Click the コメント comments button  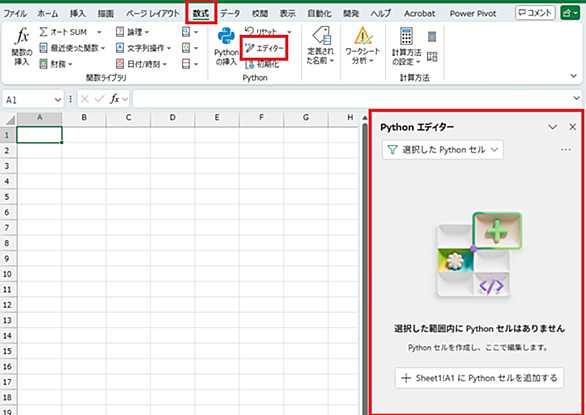point(536,13)
